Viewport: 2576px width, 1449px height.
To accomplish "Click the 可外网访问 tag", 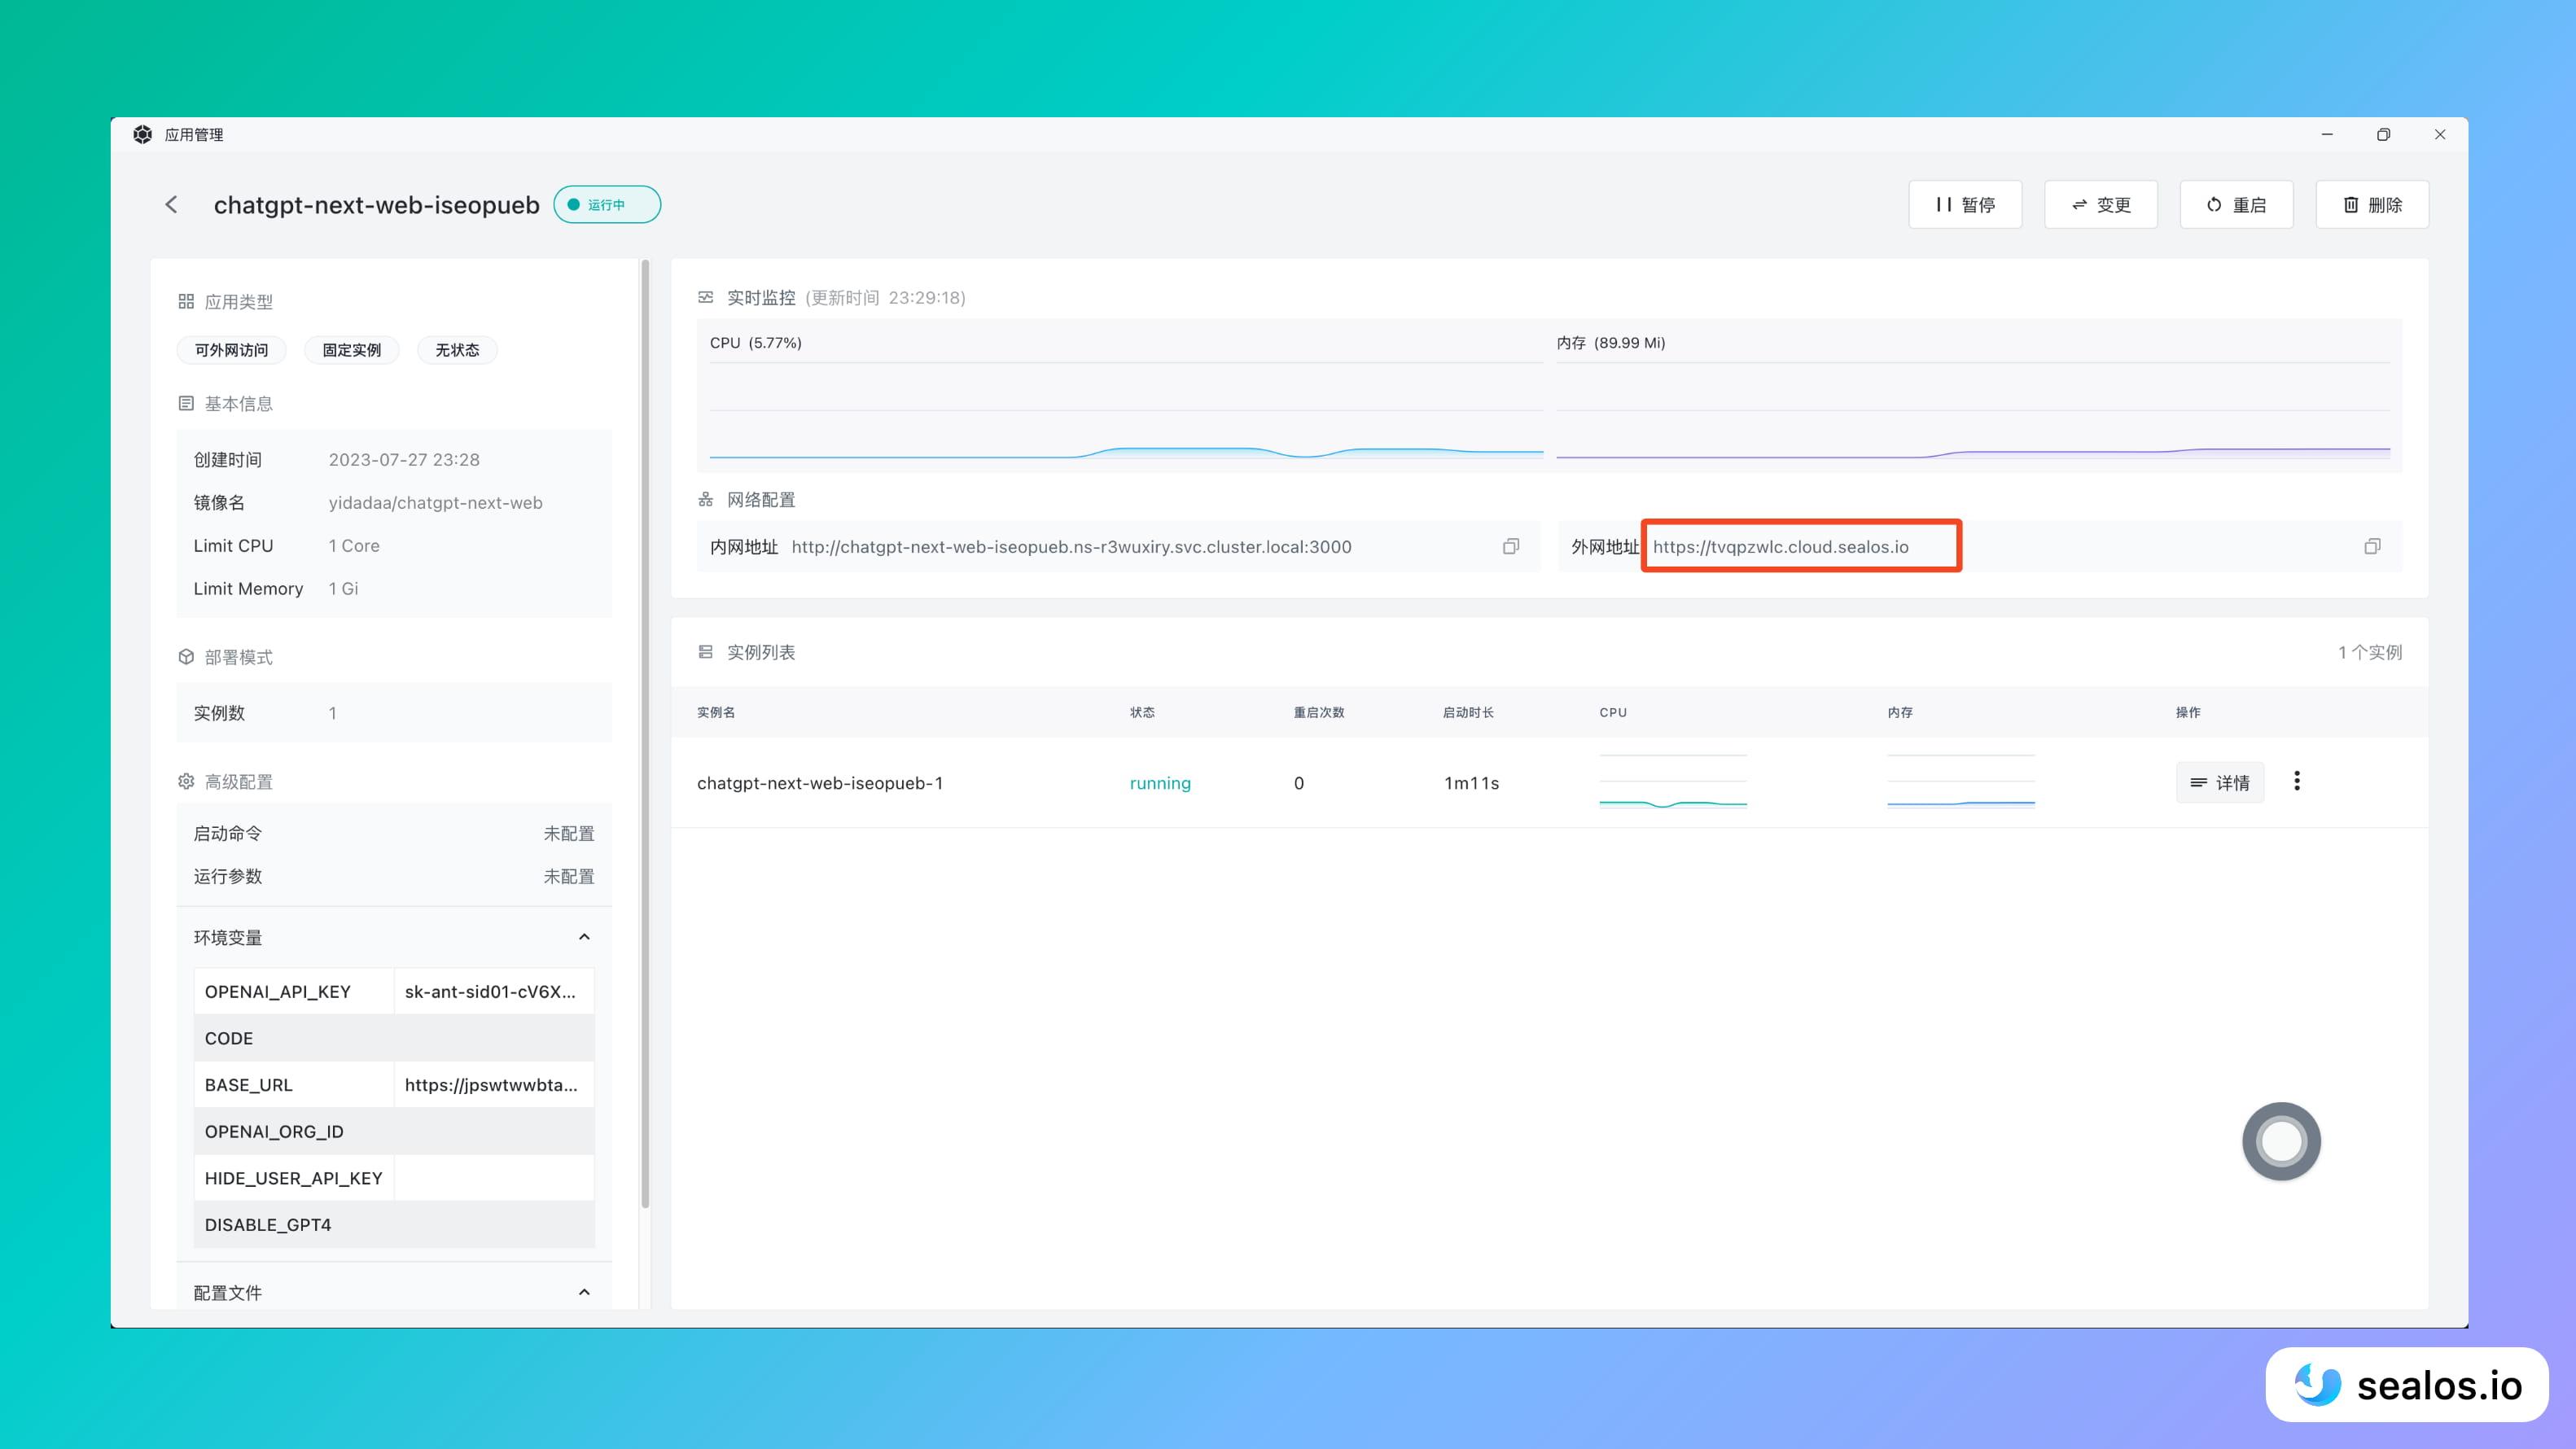I will click(x=231, y=350).
